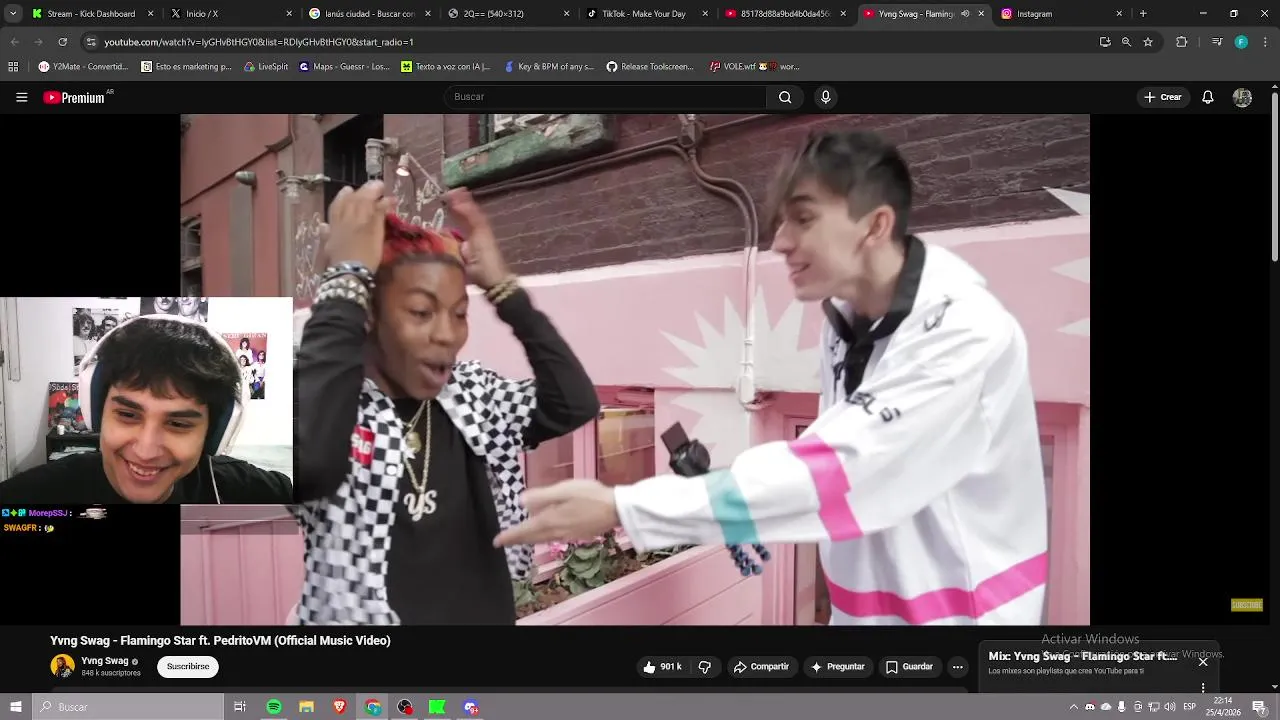This screenshot has height=720, width=1280.
Task: Open VOLE.wtf bookmark
Action: (x=755, y=67)
